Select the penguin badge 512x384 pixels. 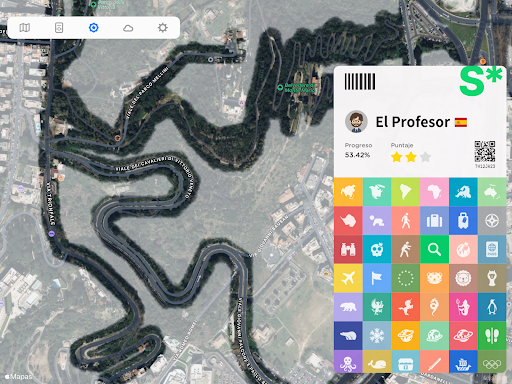492,307
